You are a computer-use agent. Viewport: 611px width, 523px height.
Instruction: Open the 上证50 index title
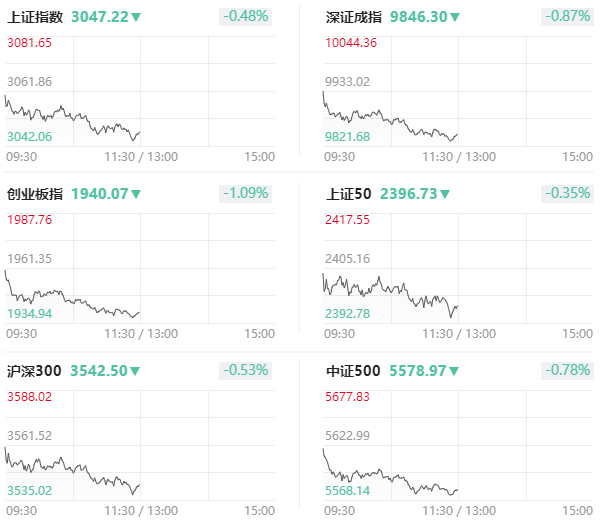[349, 194]
